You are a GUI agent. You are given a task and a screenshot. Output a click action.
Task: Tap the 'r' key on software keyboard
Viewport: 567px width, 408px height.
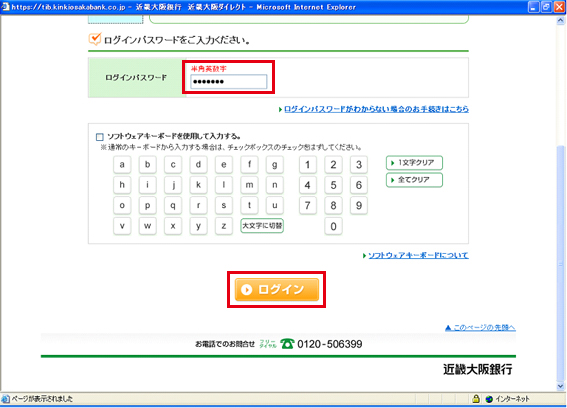pyautogui.click(x=199, y=205)
